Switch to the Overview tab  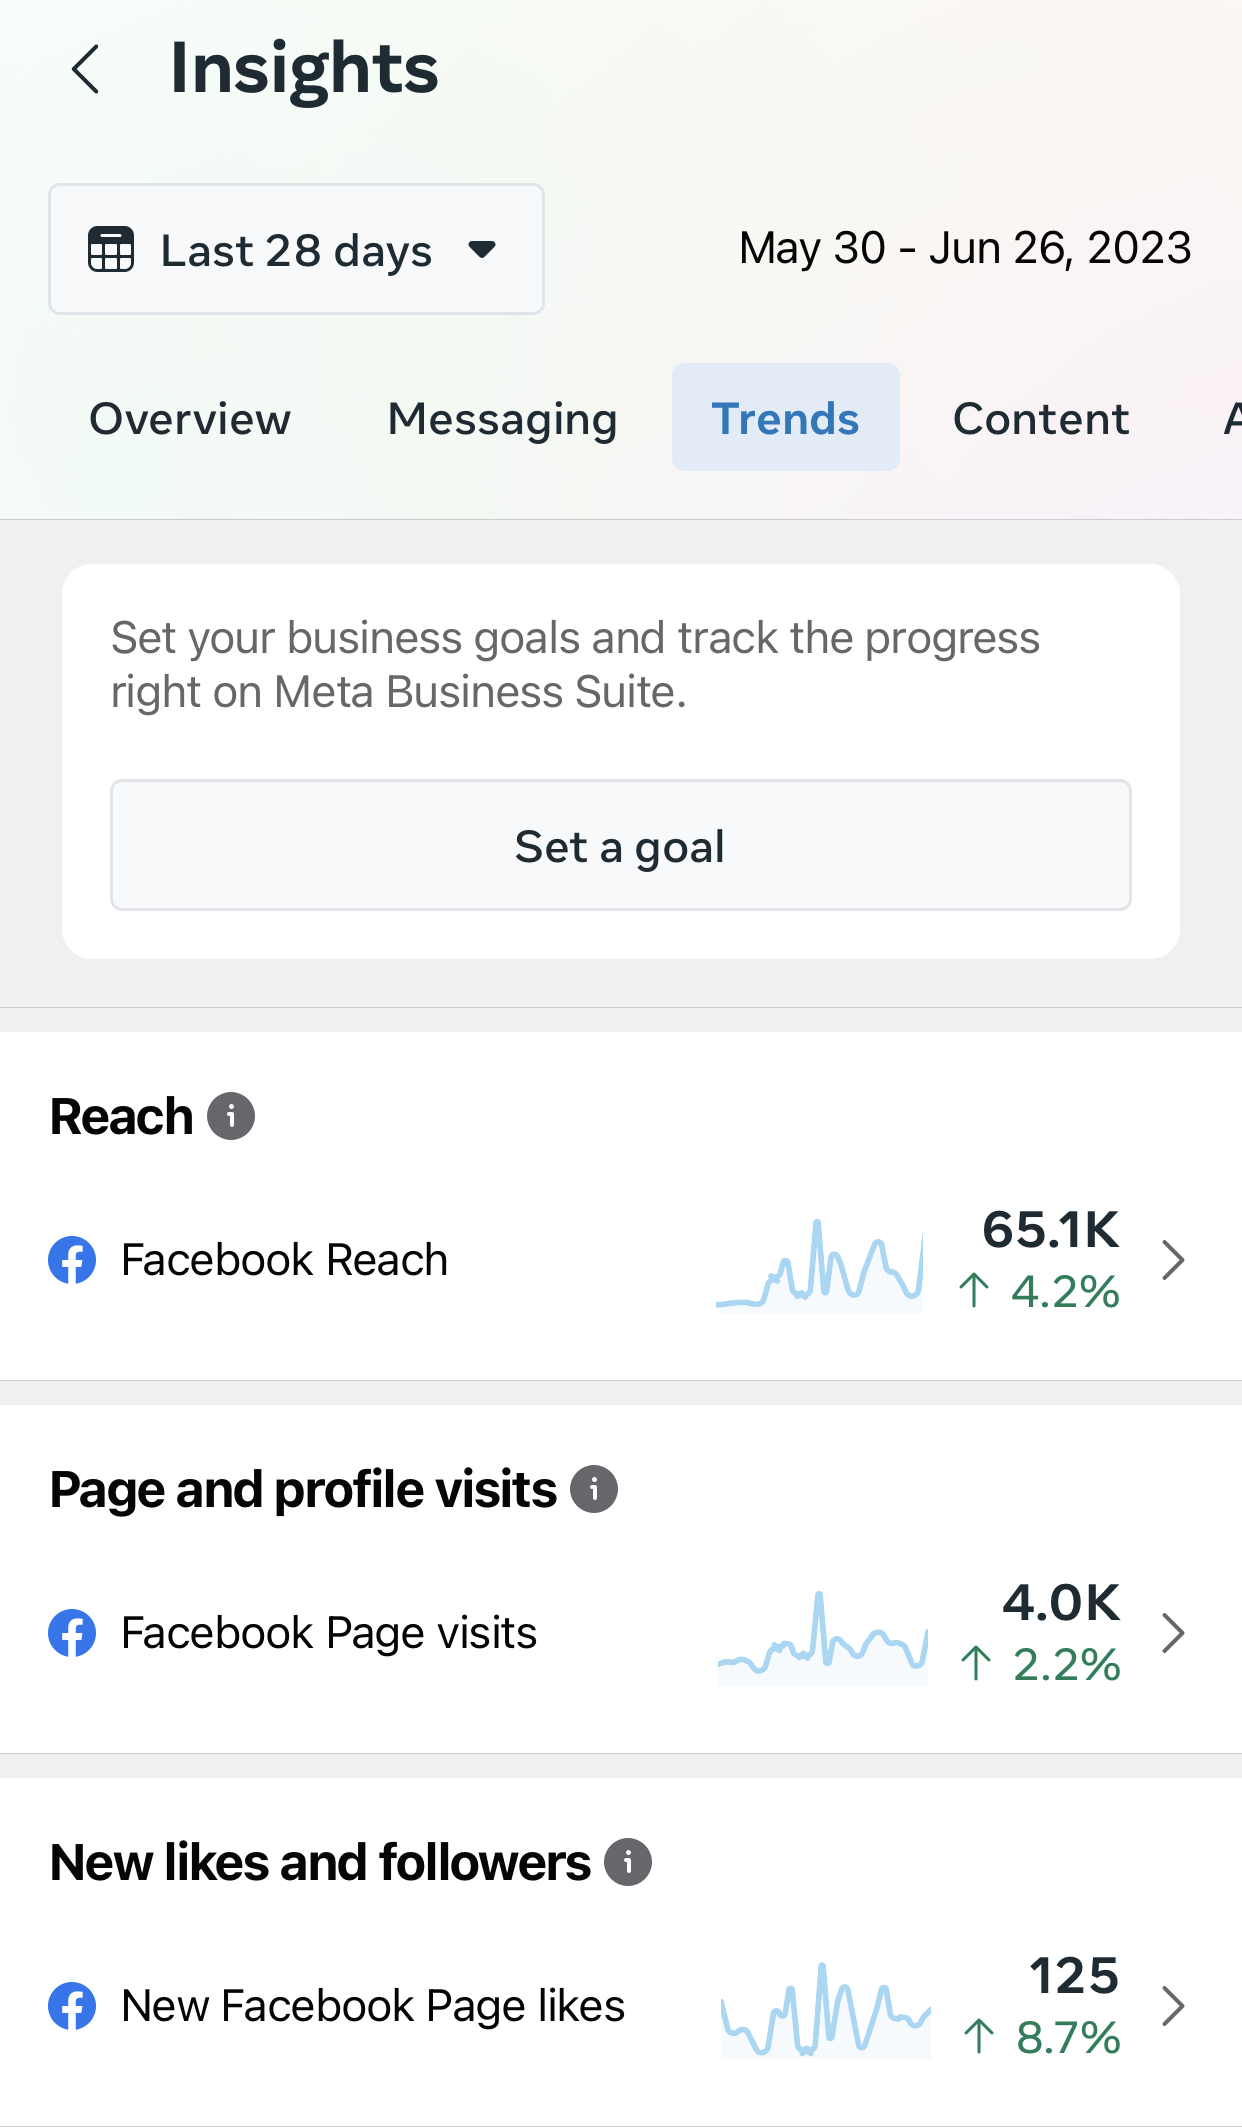pyautogui.click(x=190, y=419)
